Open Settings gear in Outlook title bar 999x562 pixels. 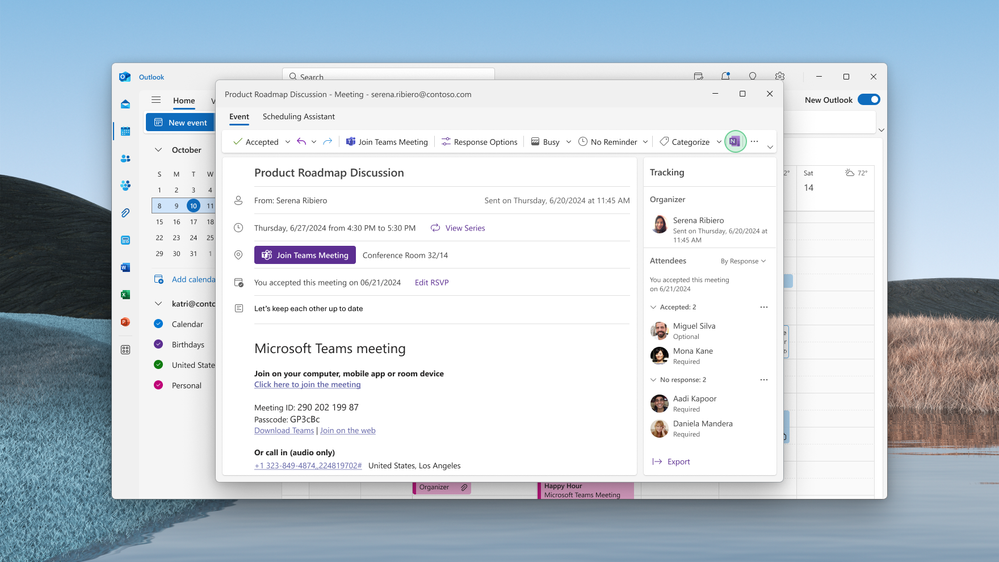780,76
